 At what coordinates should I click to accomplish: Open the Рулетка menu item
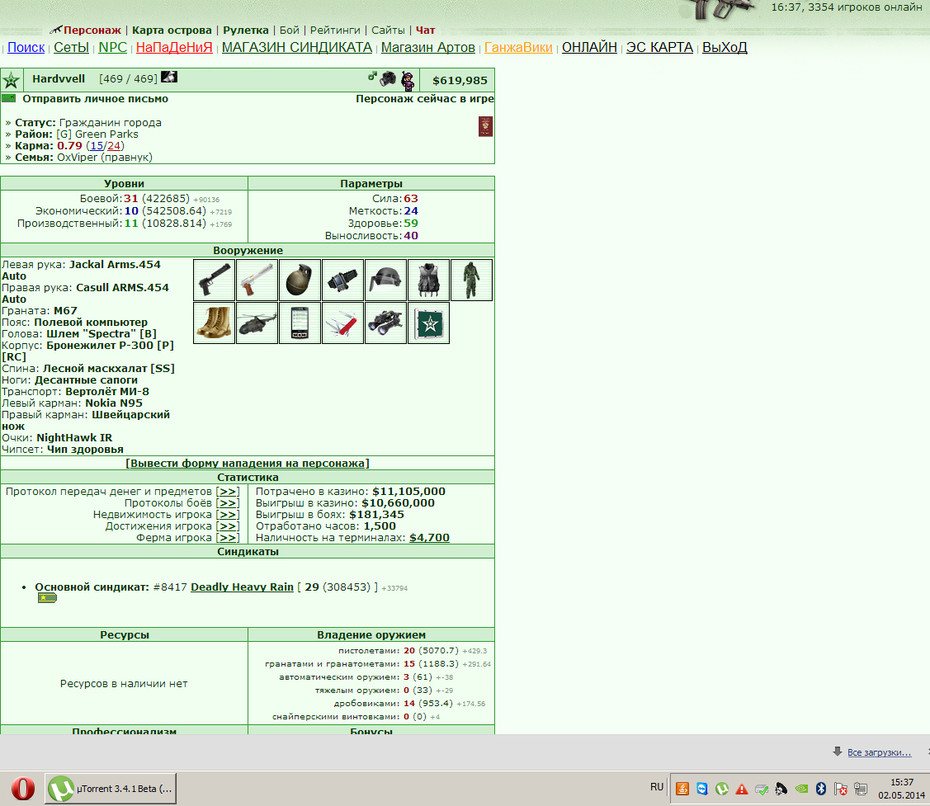(246, 30)
